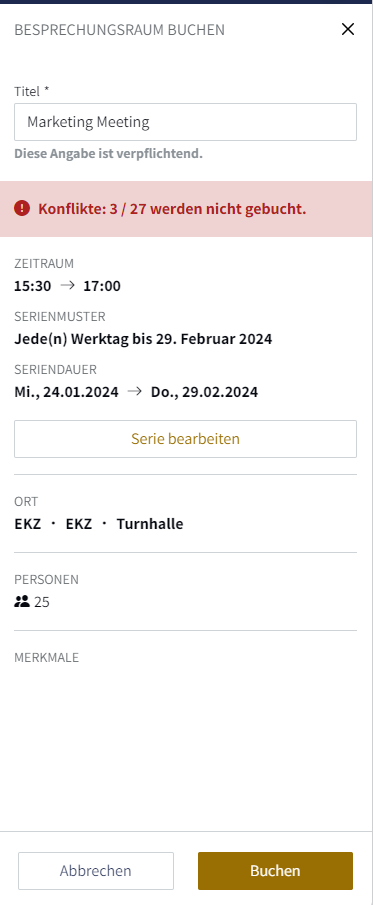
Task: Click the Turnhalle location text
Action: point(150,524)
